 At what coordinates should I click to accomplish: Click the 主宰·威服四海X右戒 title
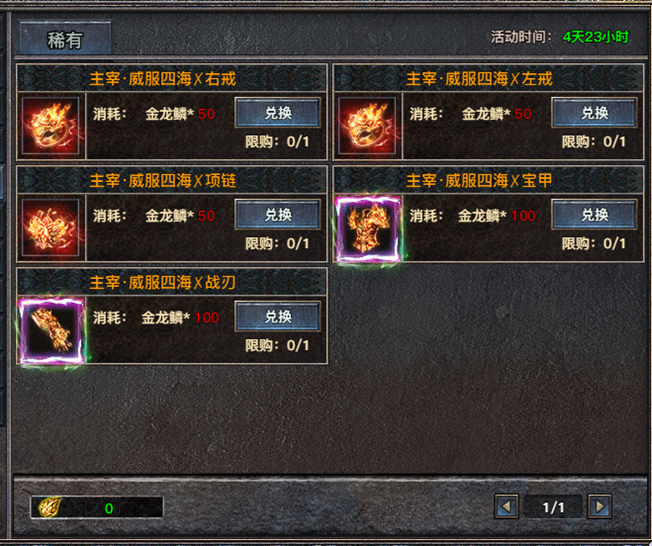(163, 79)
